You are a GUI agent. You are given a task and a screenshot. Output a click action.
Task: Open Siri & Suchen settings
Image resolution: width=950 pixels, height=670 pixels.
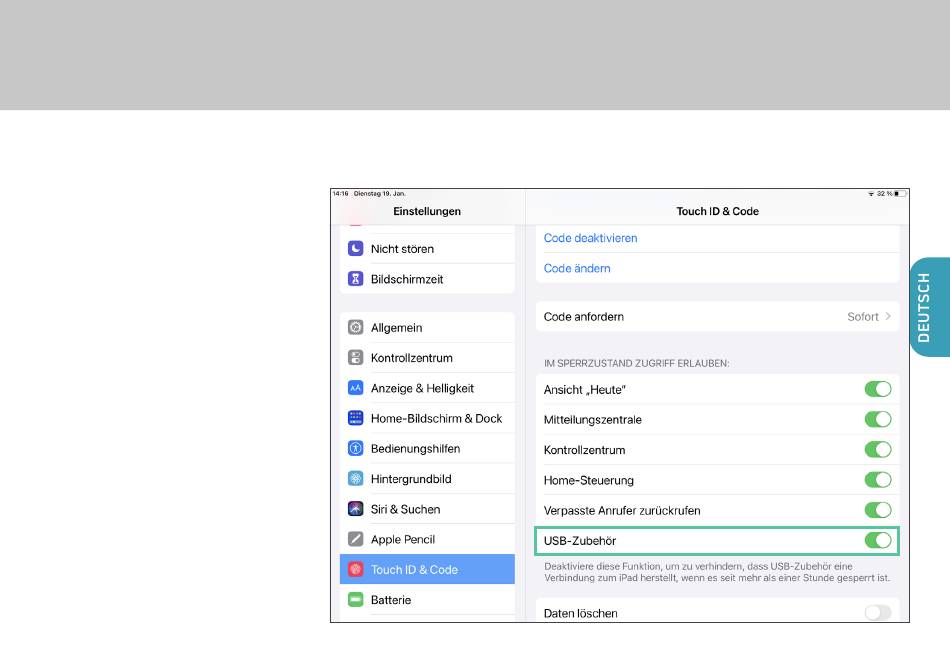tap(427, 509)
